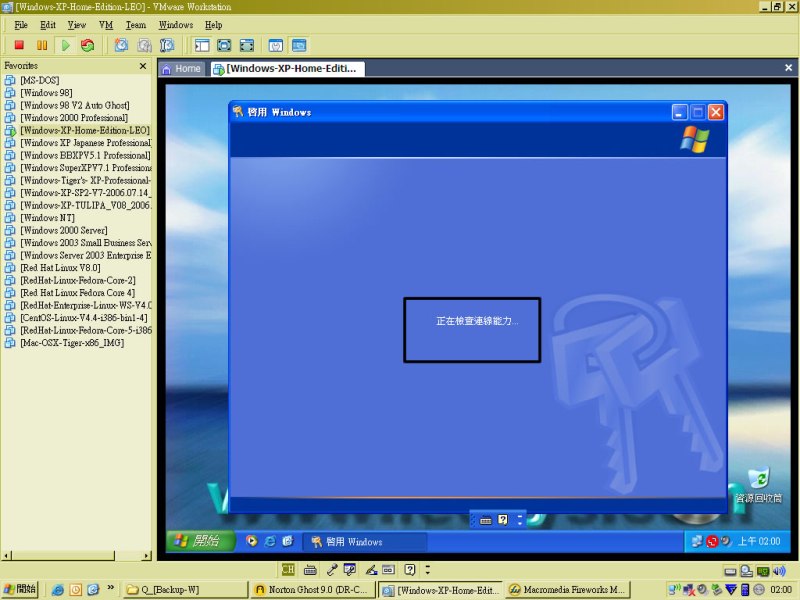Toggle the sidebar view toolbar icon

coord(202,45)
